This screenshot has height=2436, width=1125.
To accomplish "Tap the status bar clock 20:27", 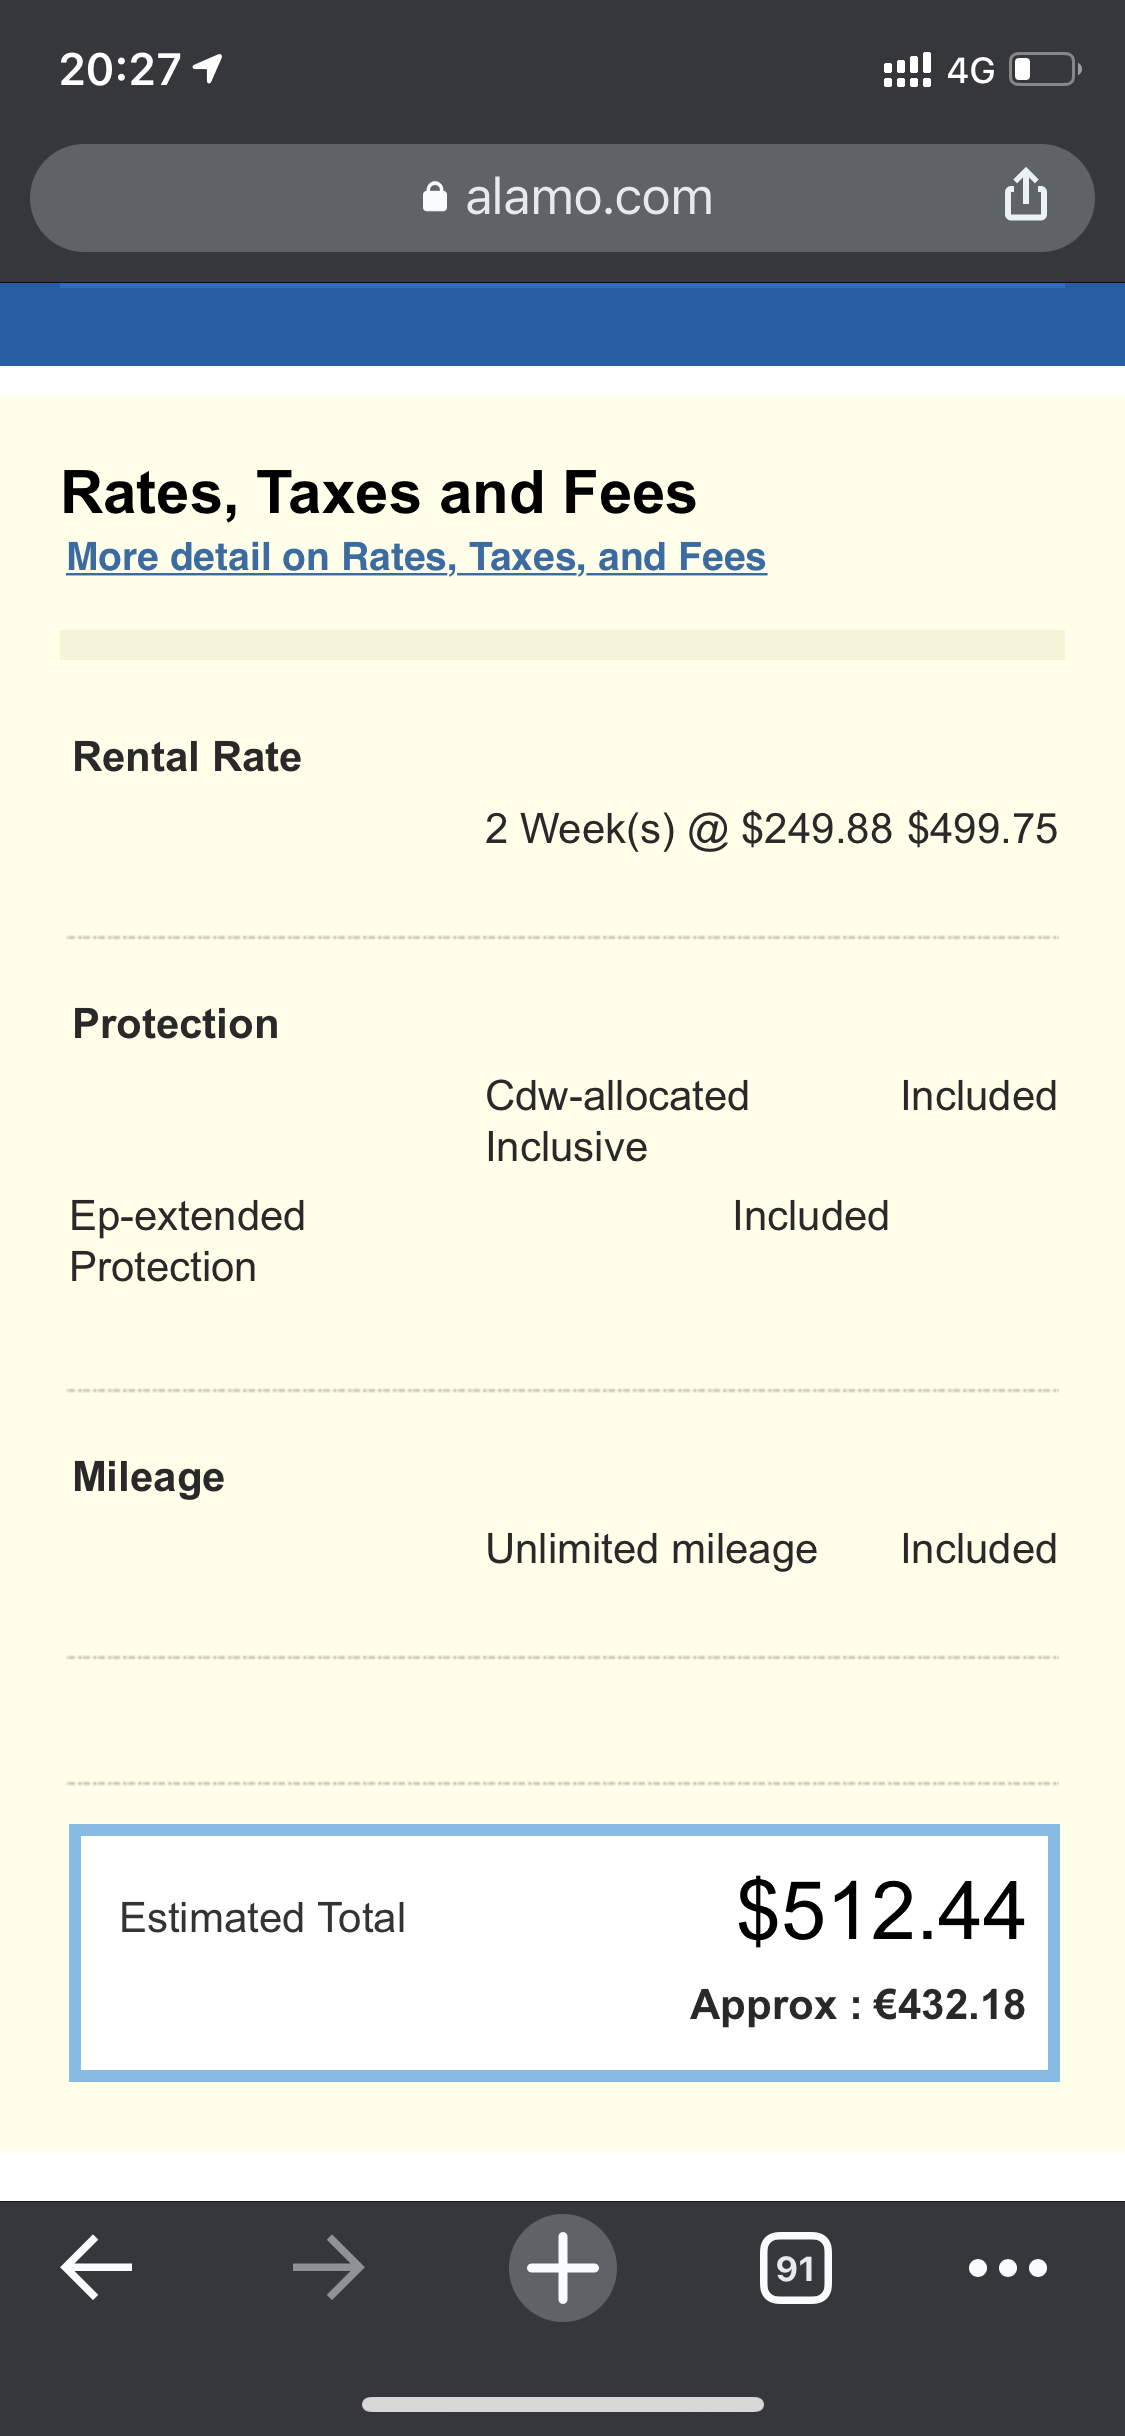I will click(x=120, y=69).
